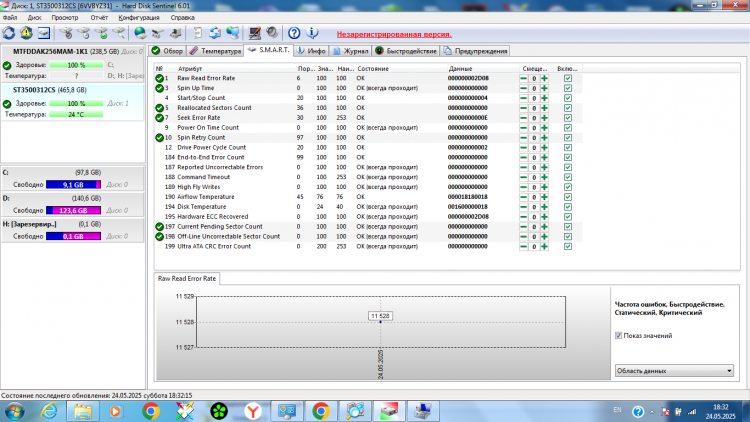
Task: Click the Hard Disk Sentinel taskbar icon
Action: click(389, 411)
